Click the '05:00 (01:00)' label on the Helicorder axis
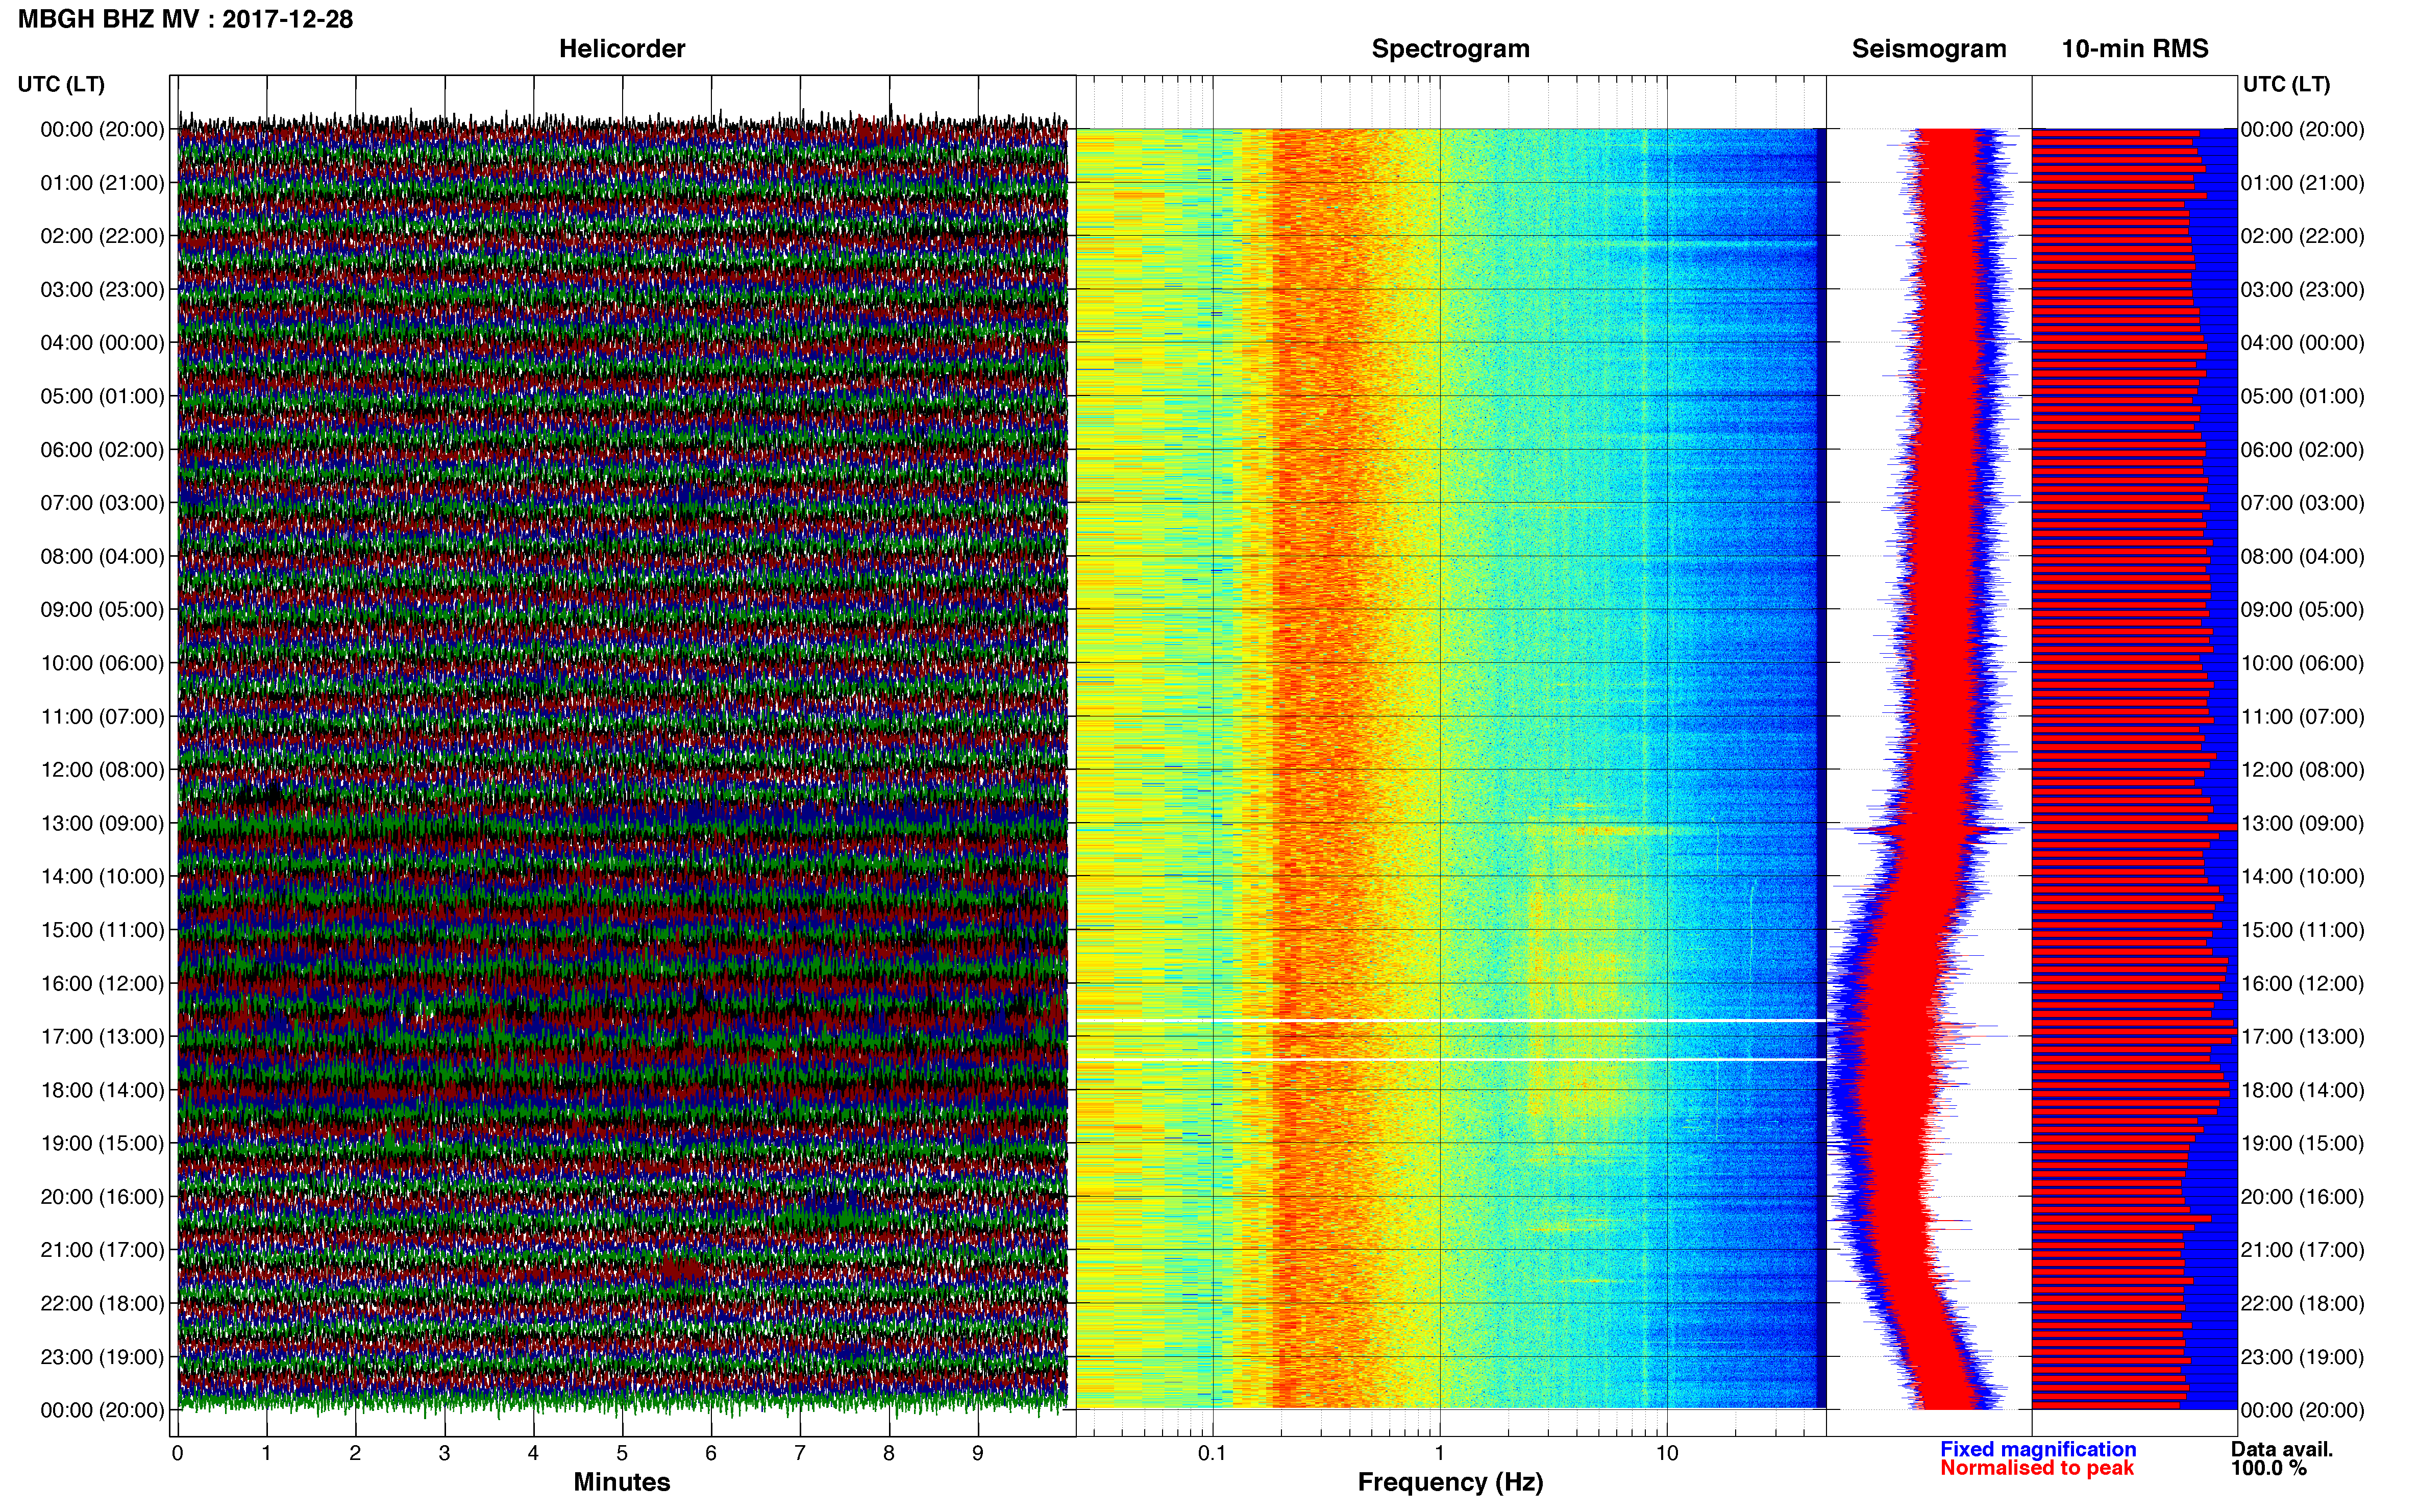The image size is (2419, 1512). [x=102, y=396]
